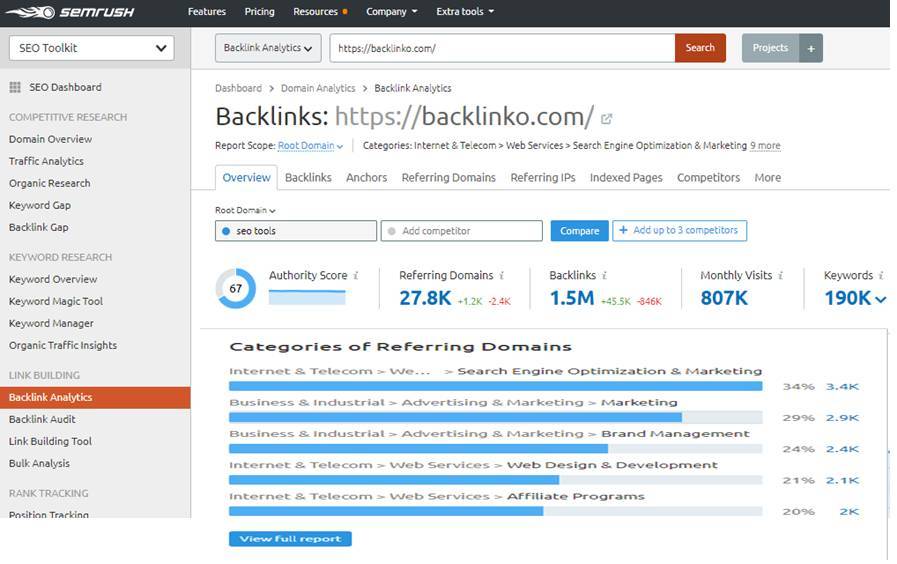Open the SEO Dashboard grid icon
Viewport: 897px width, 564px height.
(15, 88)
